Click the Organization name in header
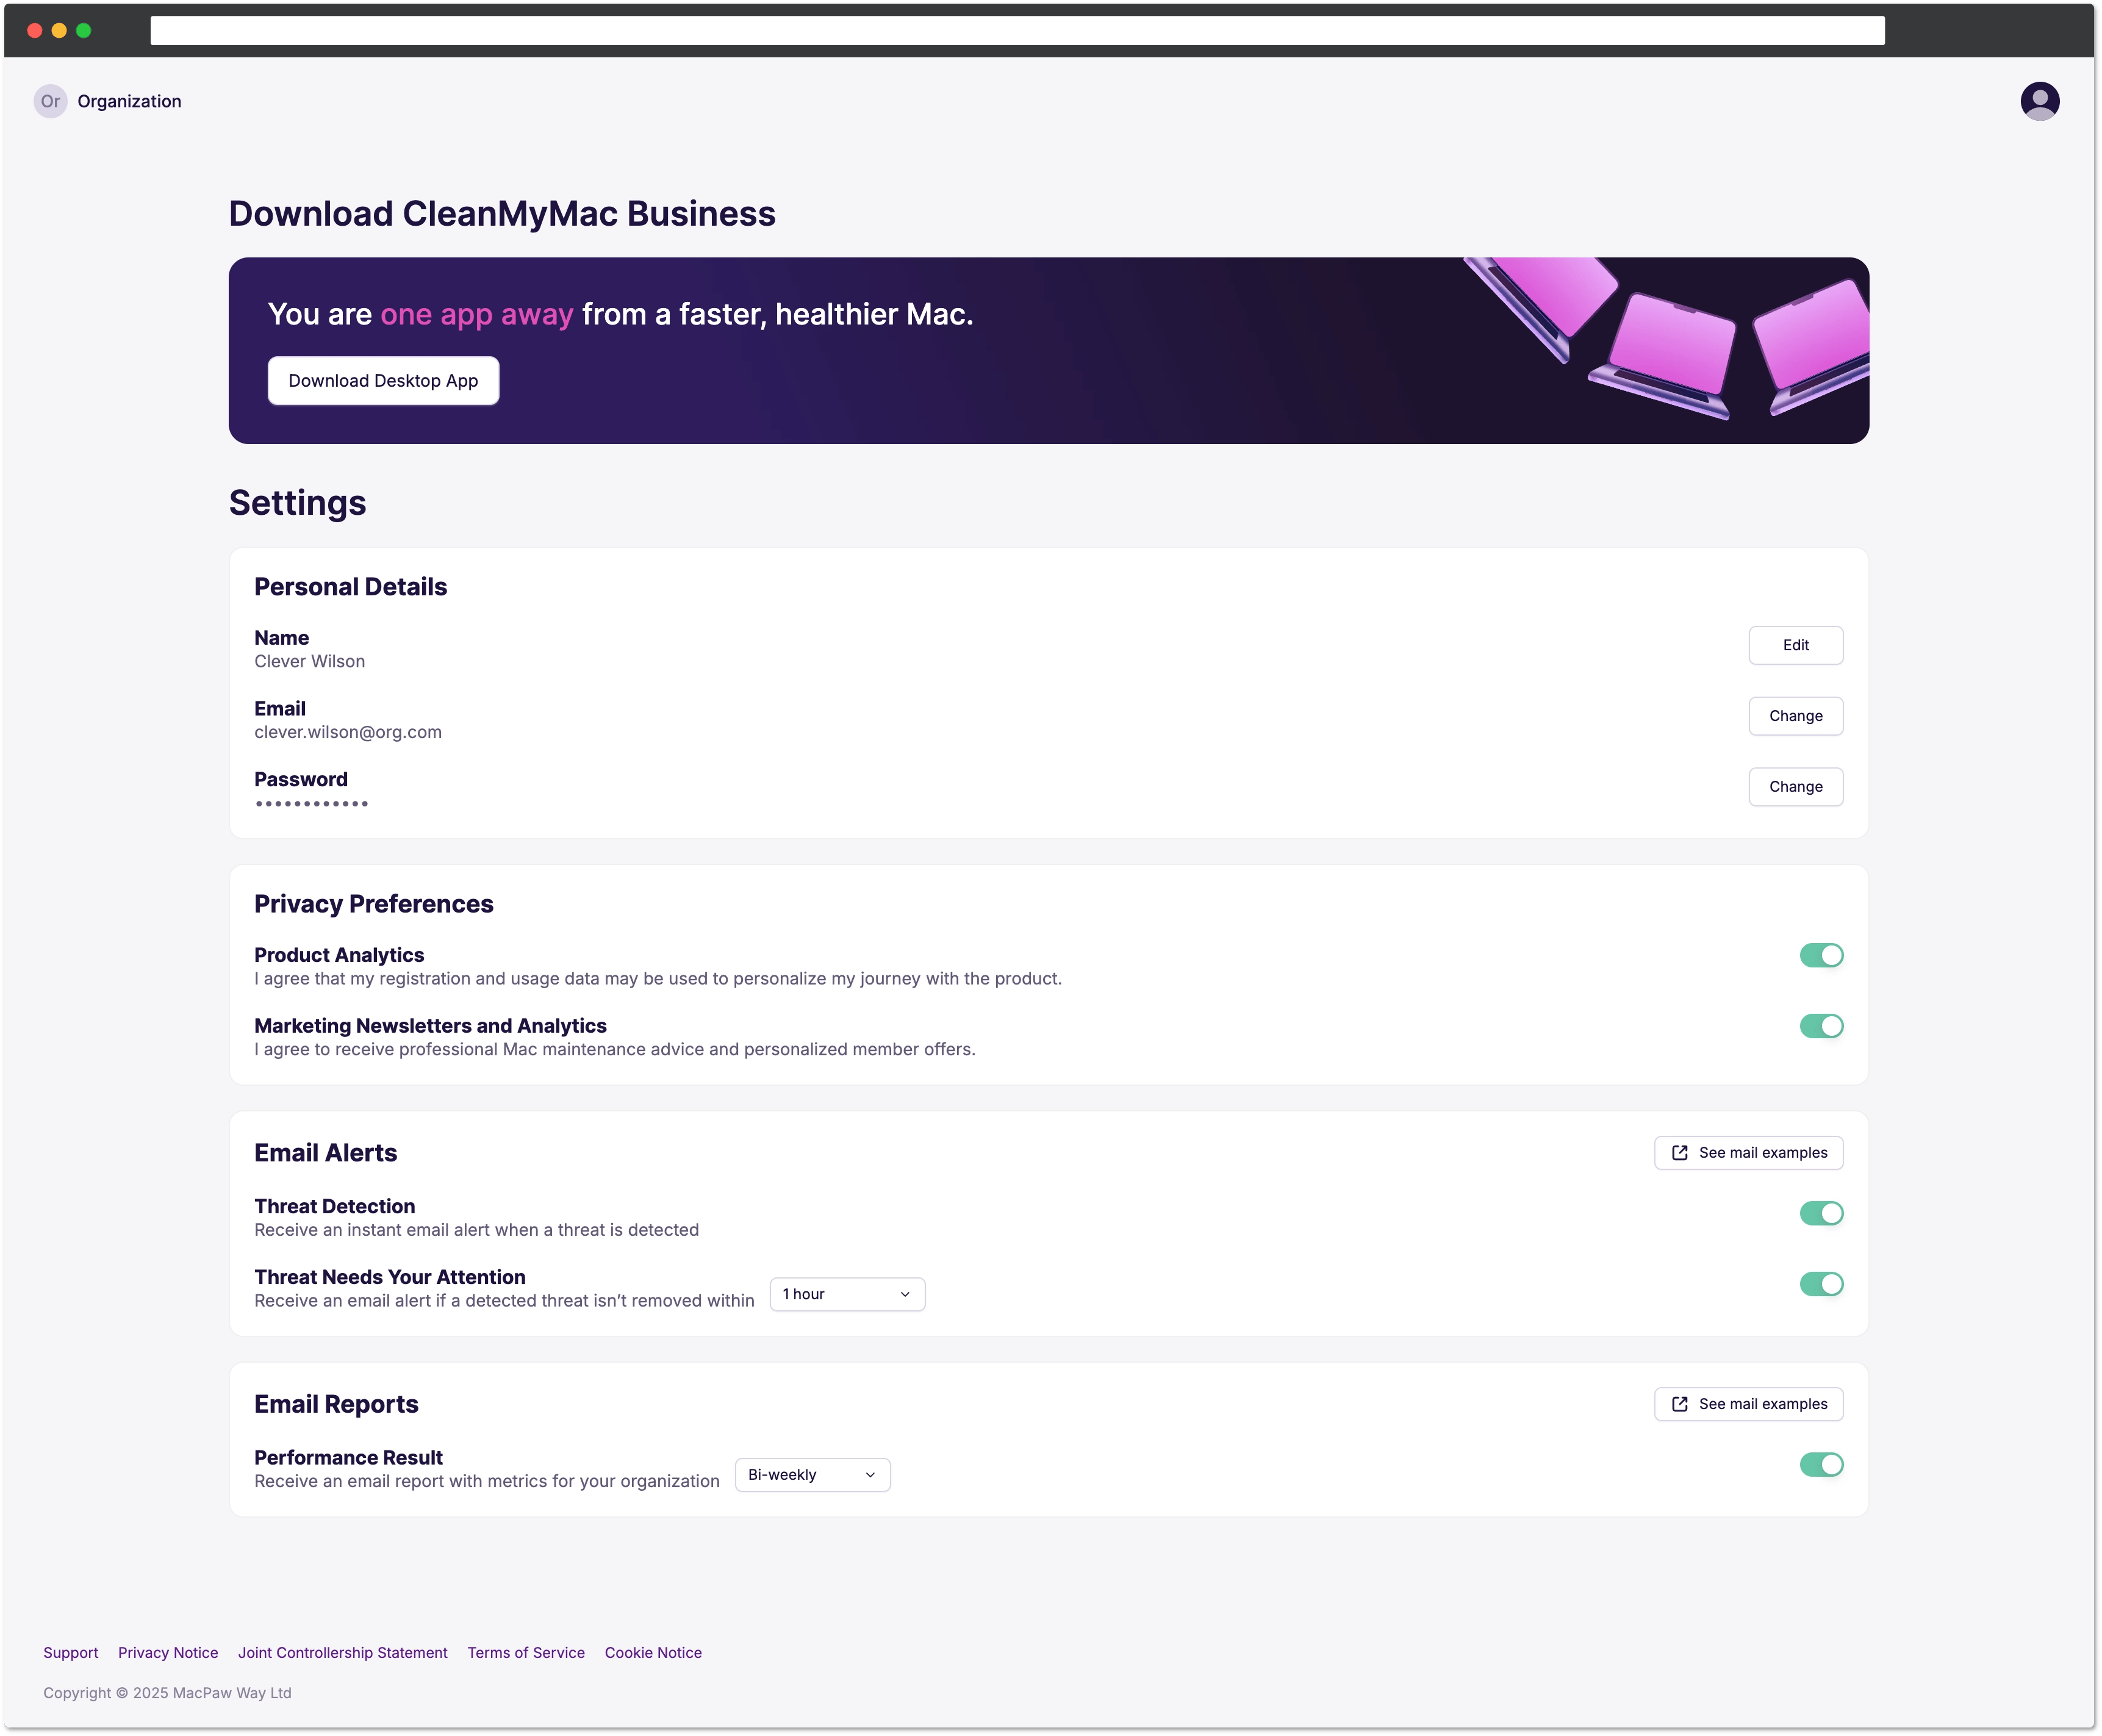Screen dimensions: 2102x1736 click(129, 101)
